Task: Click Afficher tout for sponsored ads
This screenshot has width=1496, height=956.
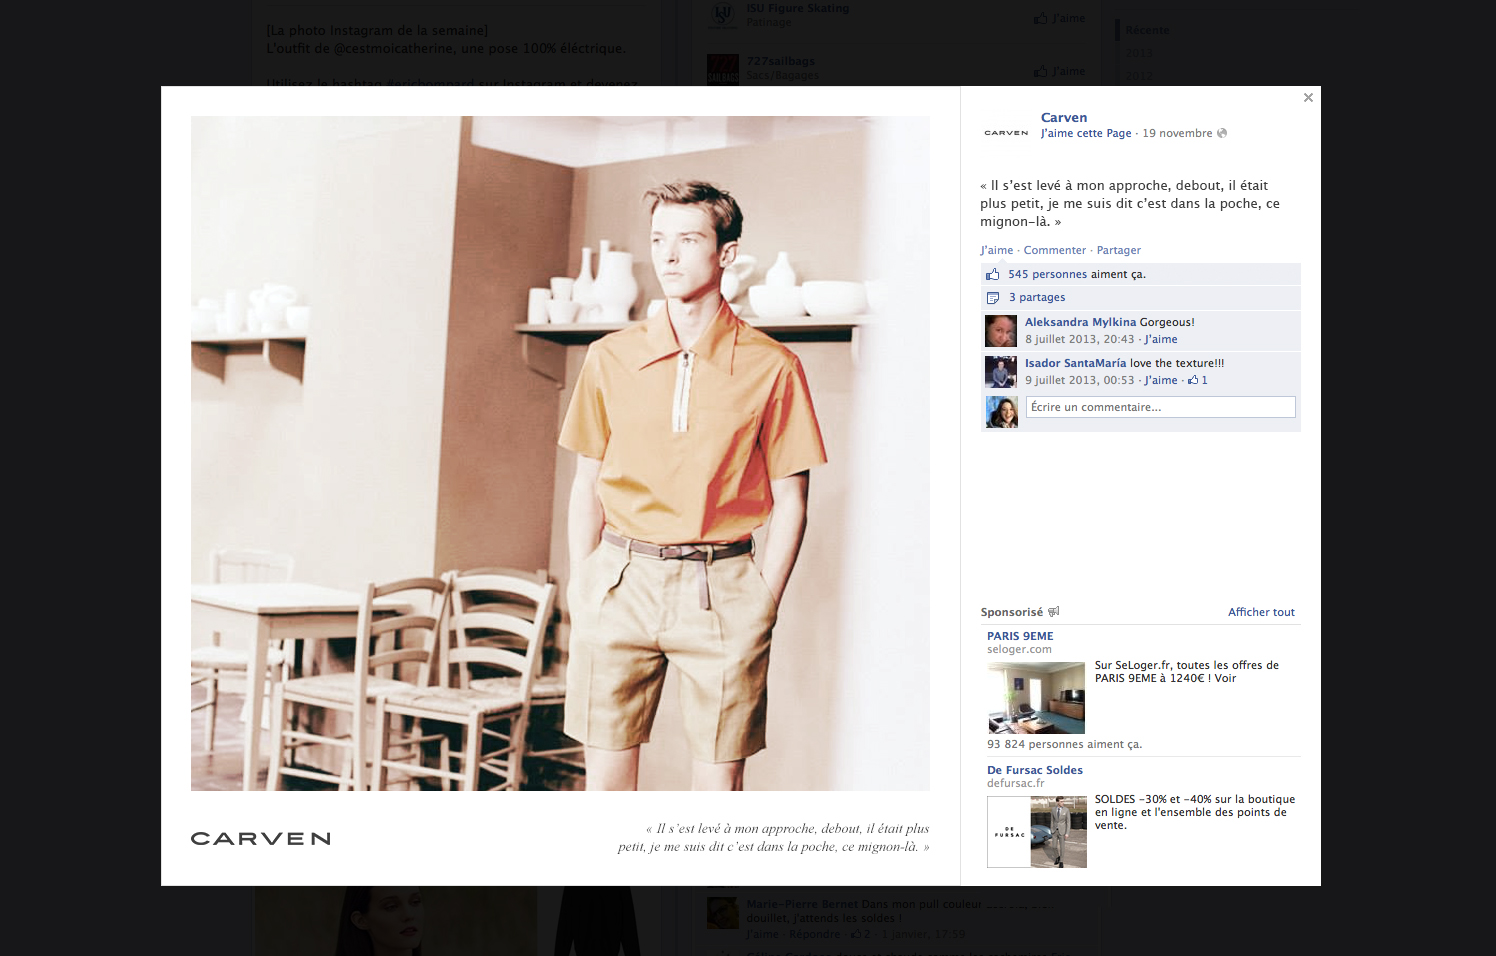Action: click(x=1261, y=612)
